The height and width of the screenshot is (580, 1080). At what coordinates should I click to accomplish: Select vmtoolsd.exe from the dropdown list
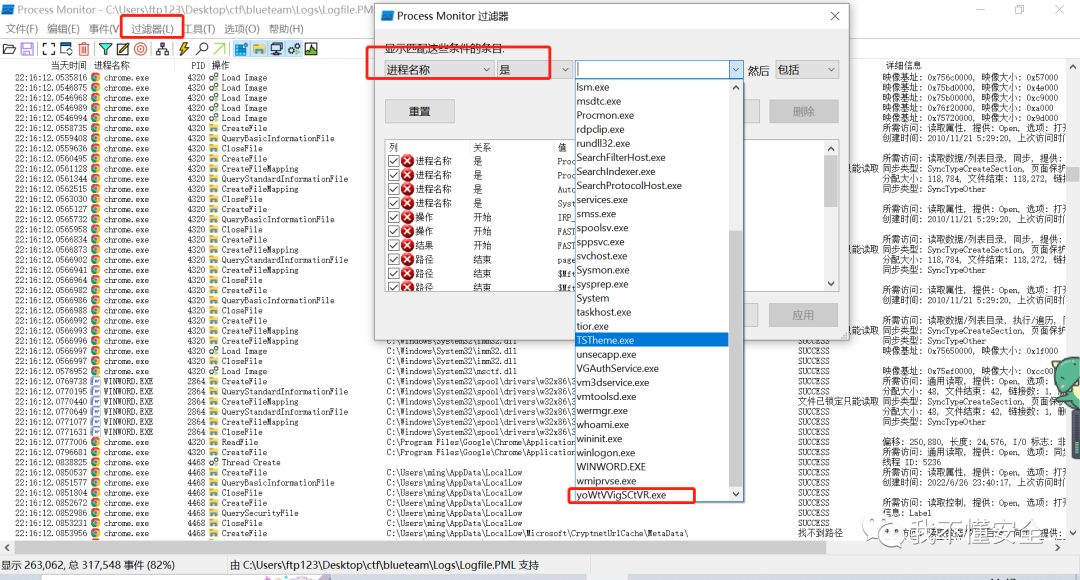coord(652,397)
